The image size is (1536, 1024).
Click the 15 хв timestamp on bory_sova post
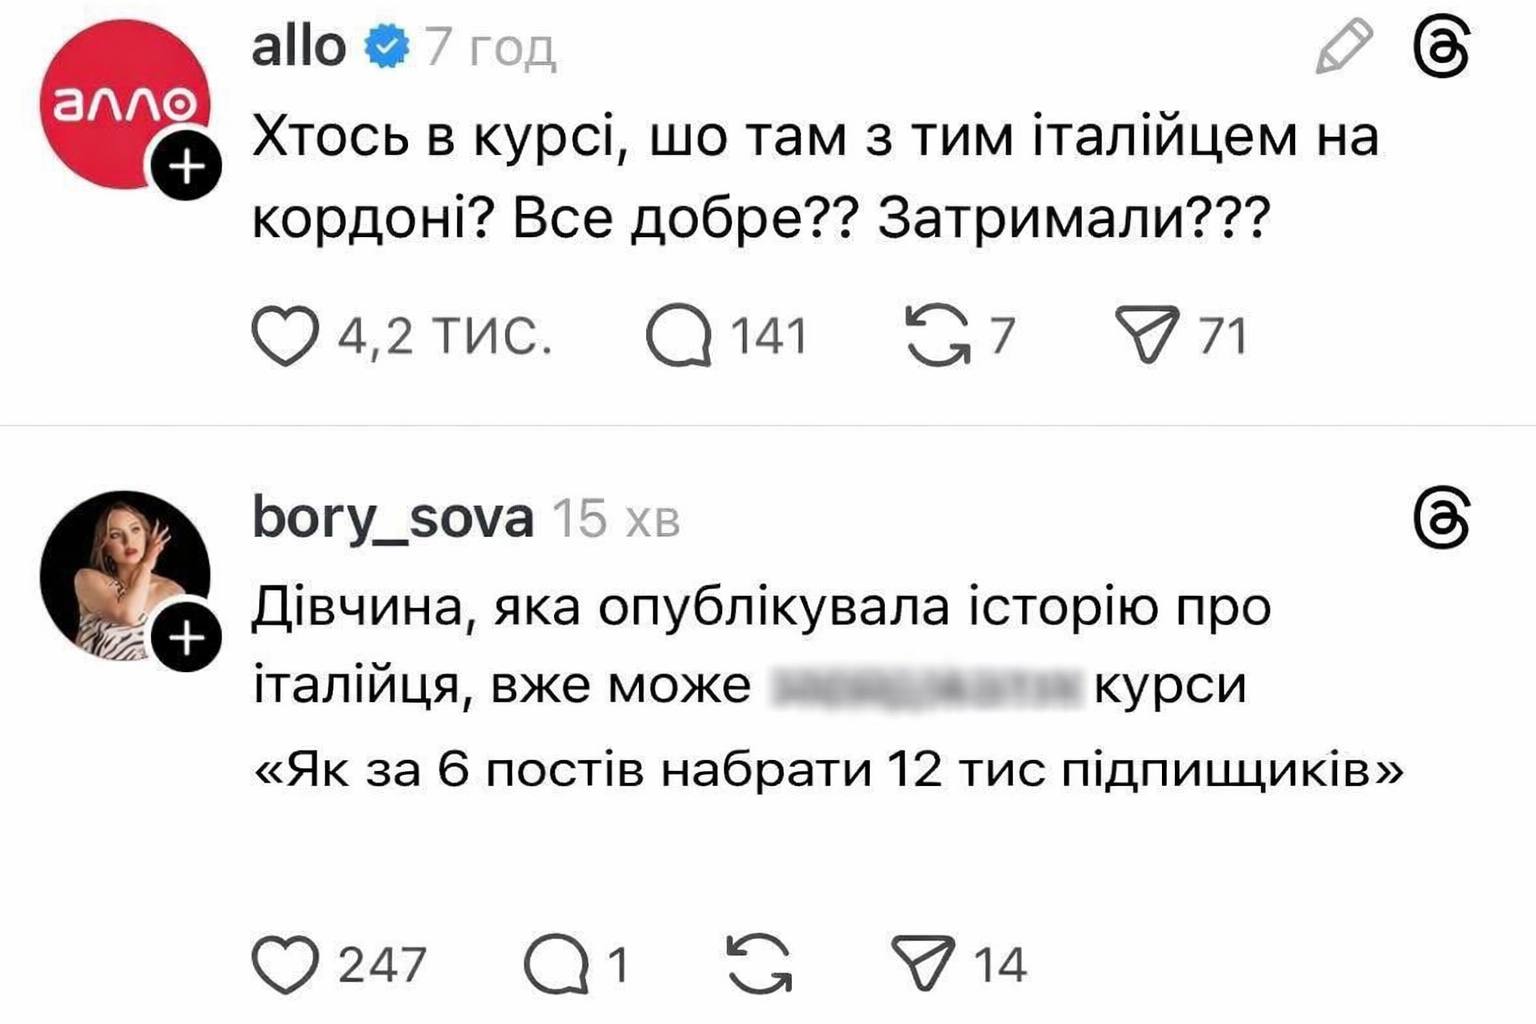pyautogui.click(x=616, y=519)
